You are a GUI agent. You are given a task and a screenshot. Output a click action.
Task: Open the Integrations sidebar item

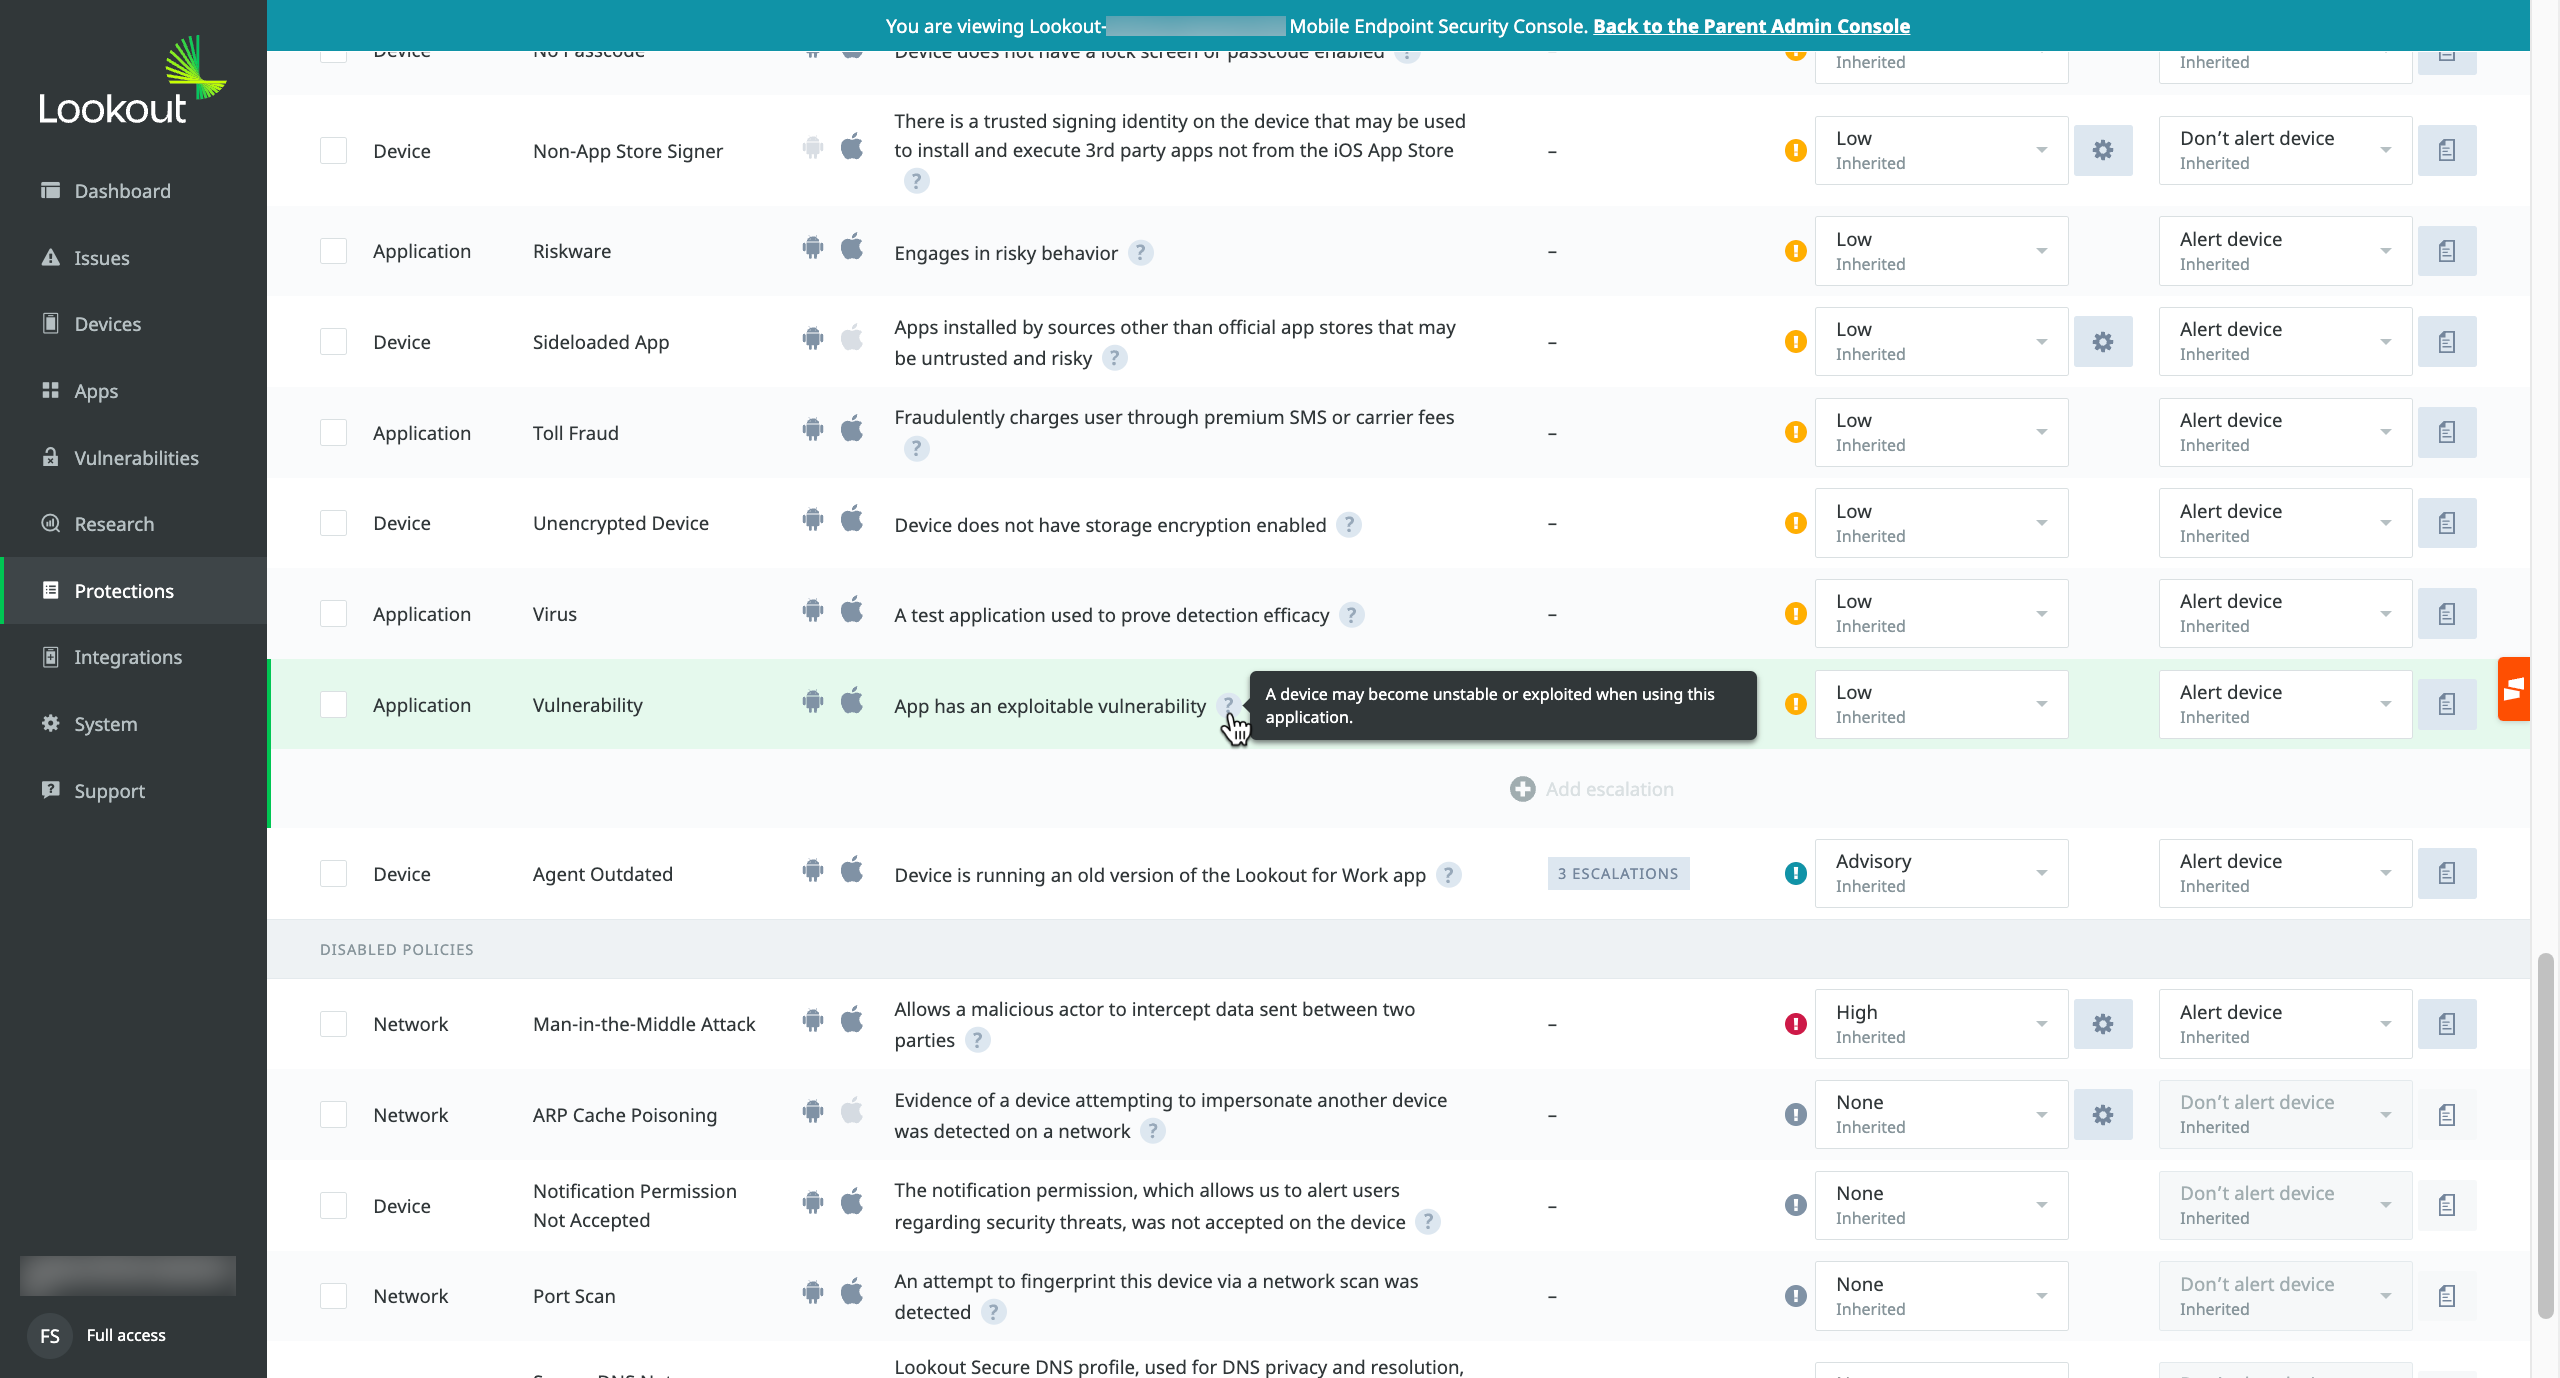[128, 657]
